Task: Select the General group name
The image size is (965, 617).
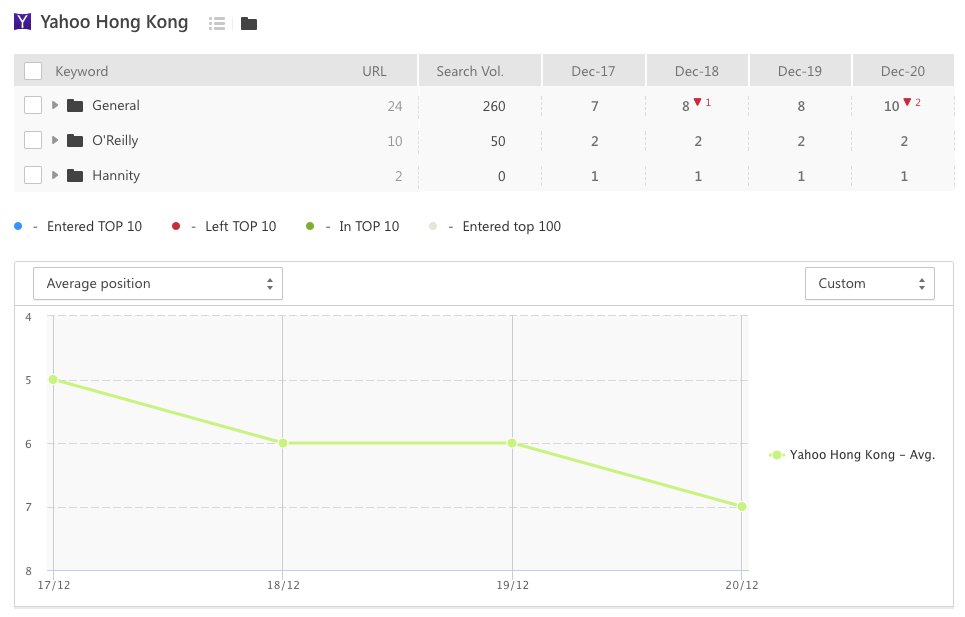Action: click(116, 106)
